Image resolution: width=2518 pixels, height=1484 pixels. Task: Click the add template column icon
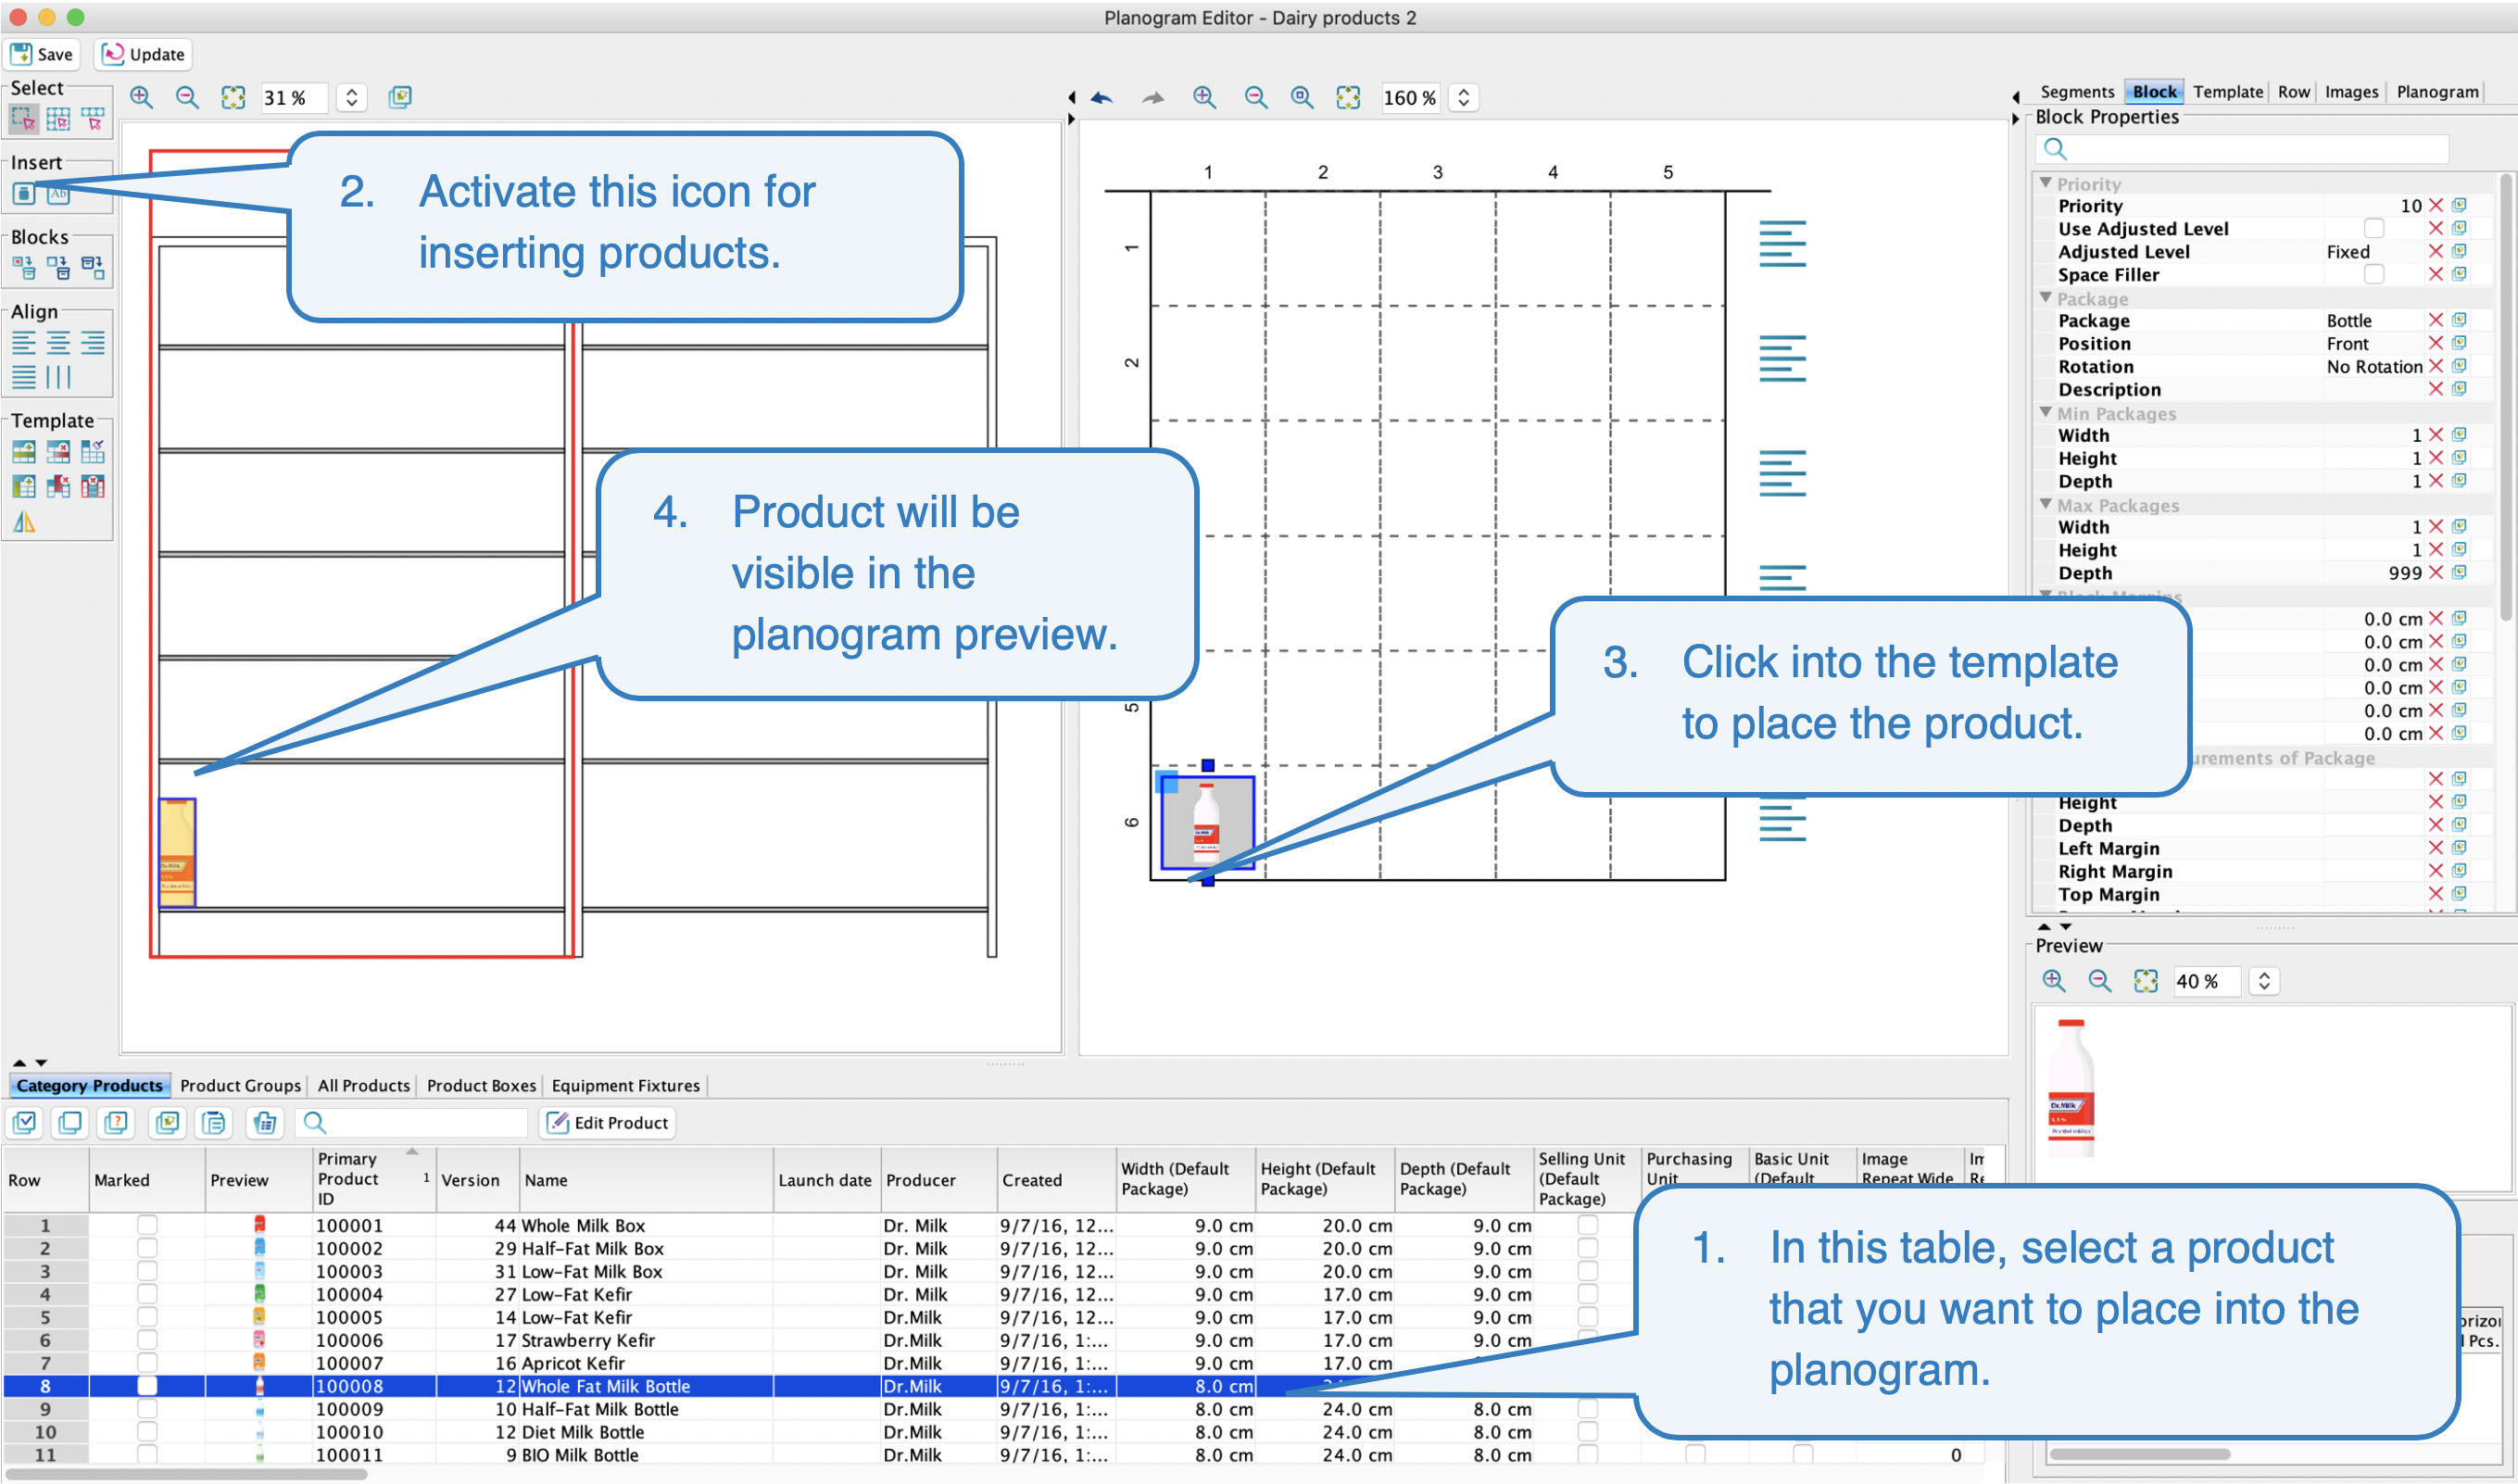(24, 487)
